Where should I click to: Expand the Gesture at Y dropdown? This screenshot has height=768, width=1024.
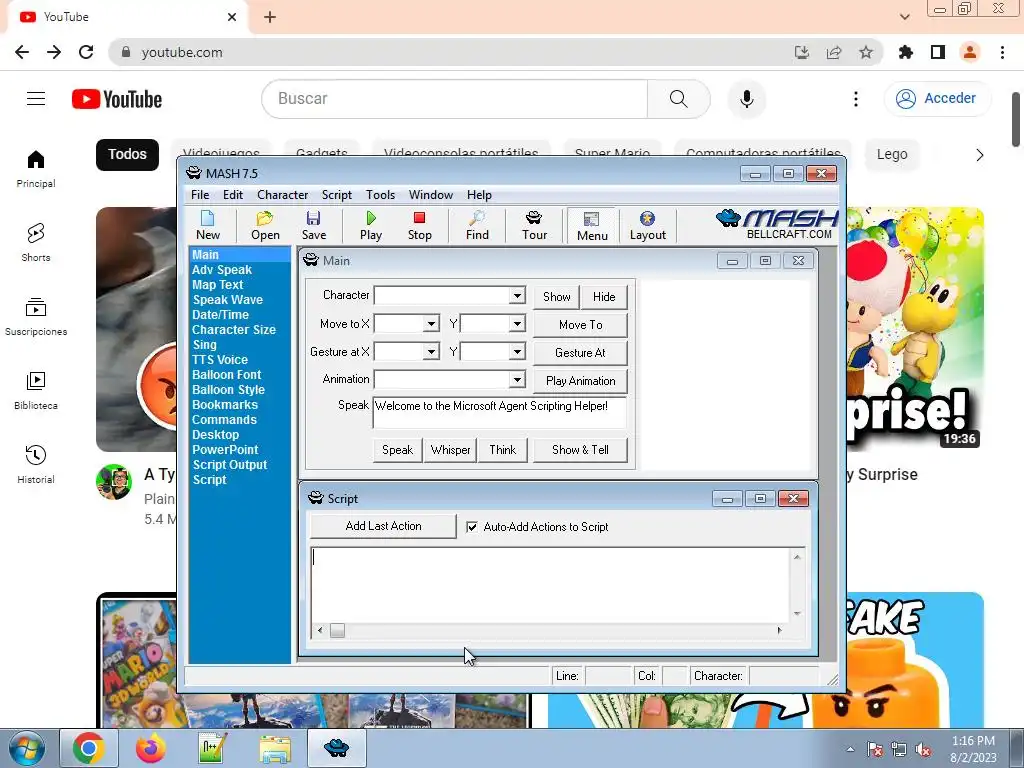[x=517, y=351]
